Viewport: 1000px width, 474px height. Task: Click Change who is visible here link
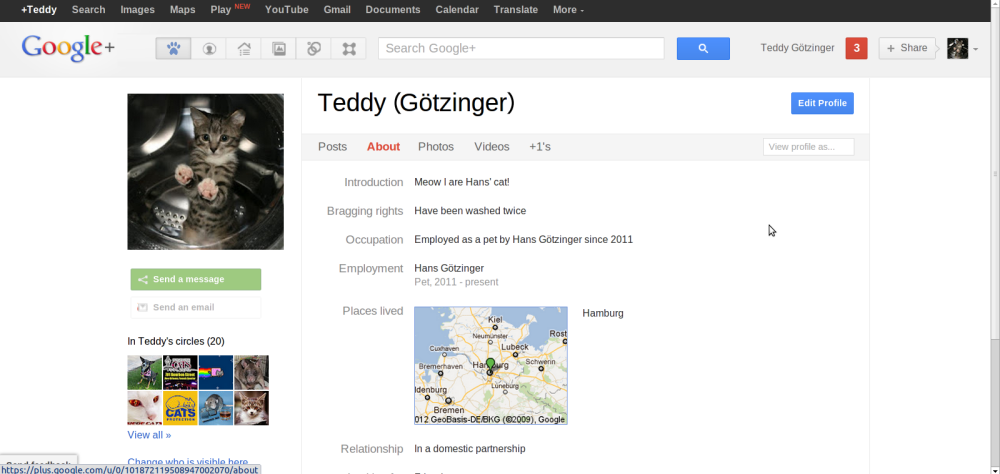[188, 462]
